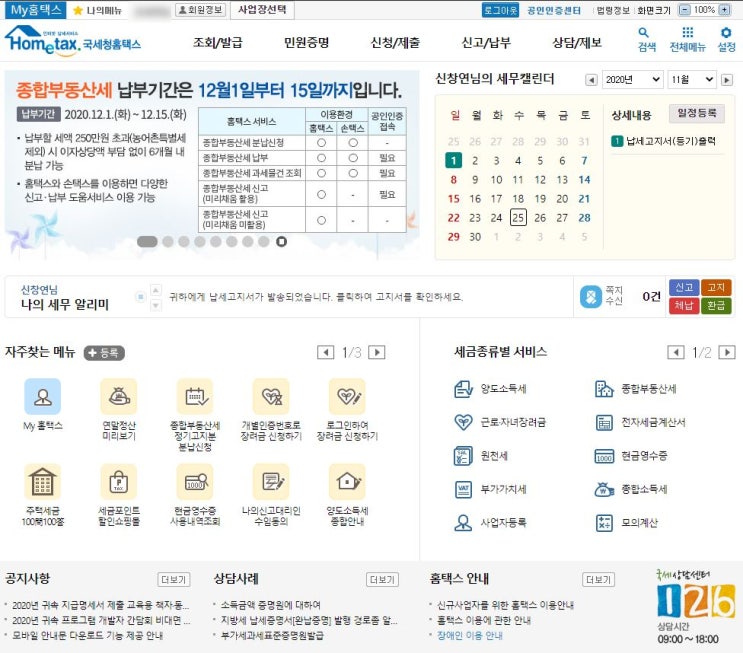Pause the banner slideshow
The width and height of the screenshot is (743, 653).
point(281,242)
